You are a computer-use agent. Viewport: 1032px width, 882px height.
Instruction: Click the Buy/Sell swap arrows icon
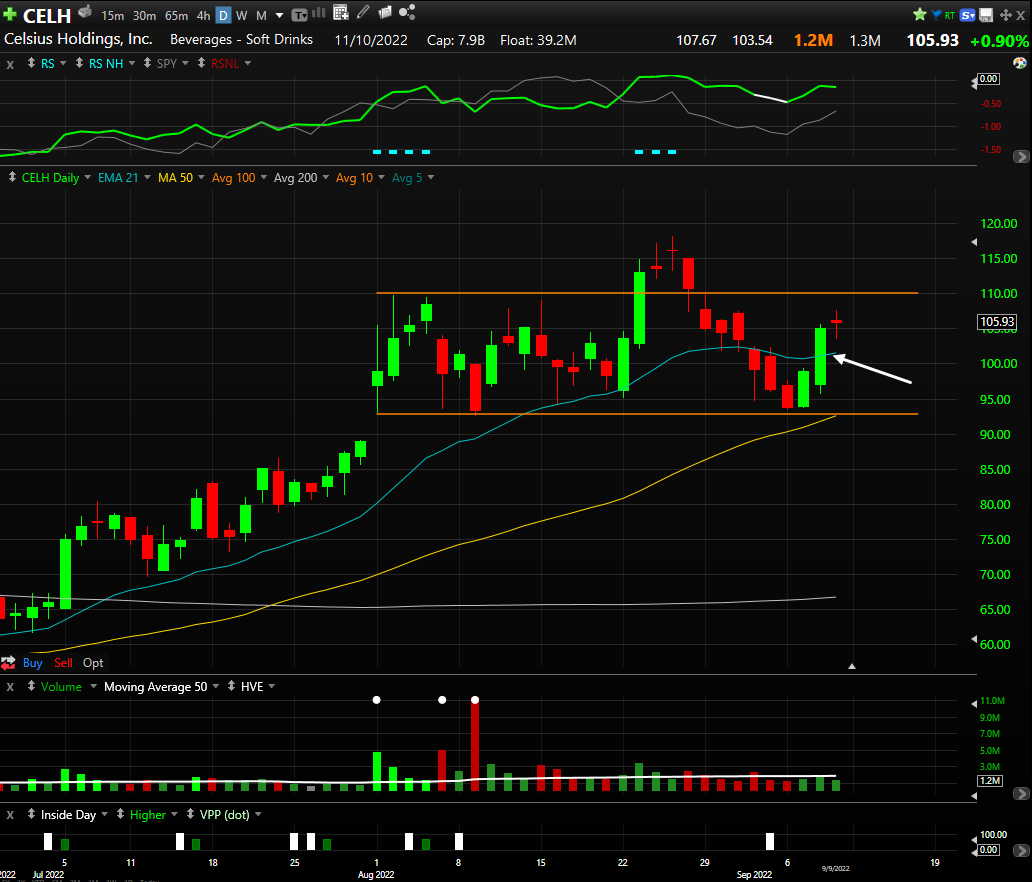pos(8,663)
